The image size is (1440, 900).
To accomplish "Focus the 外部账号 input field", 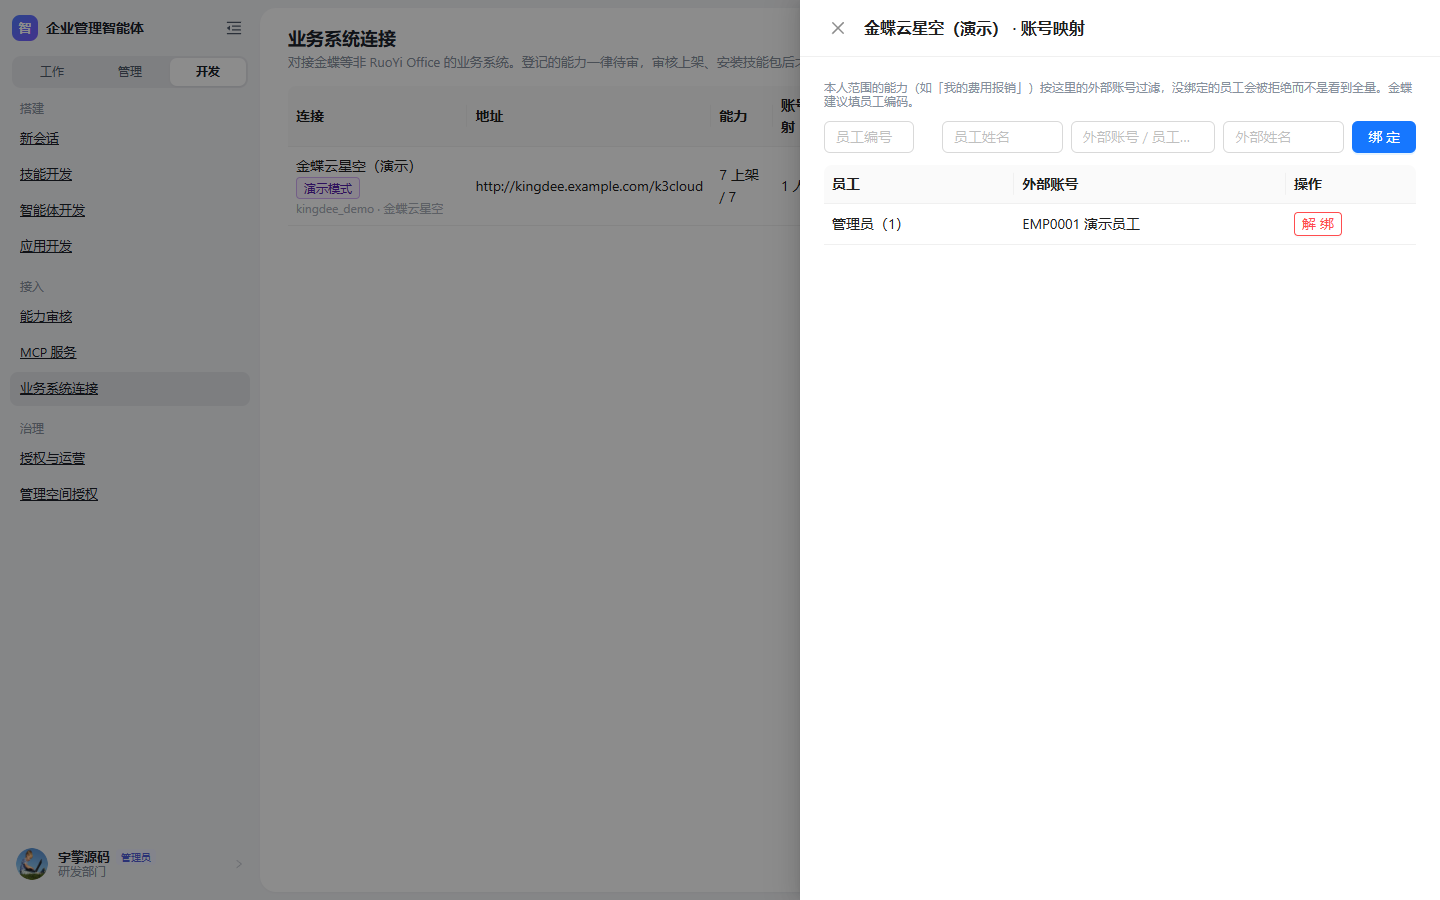I will [x=1143, y=137].
